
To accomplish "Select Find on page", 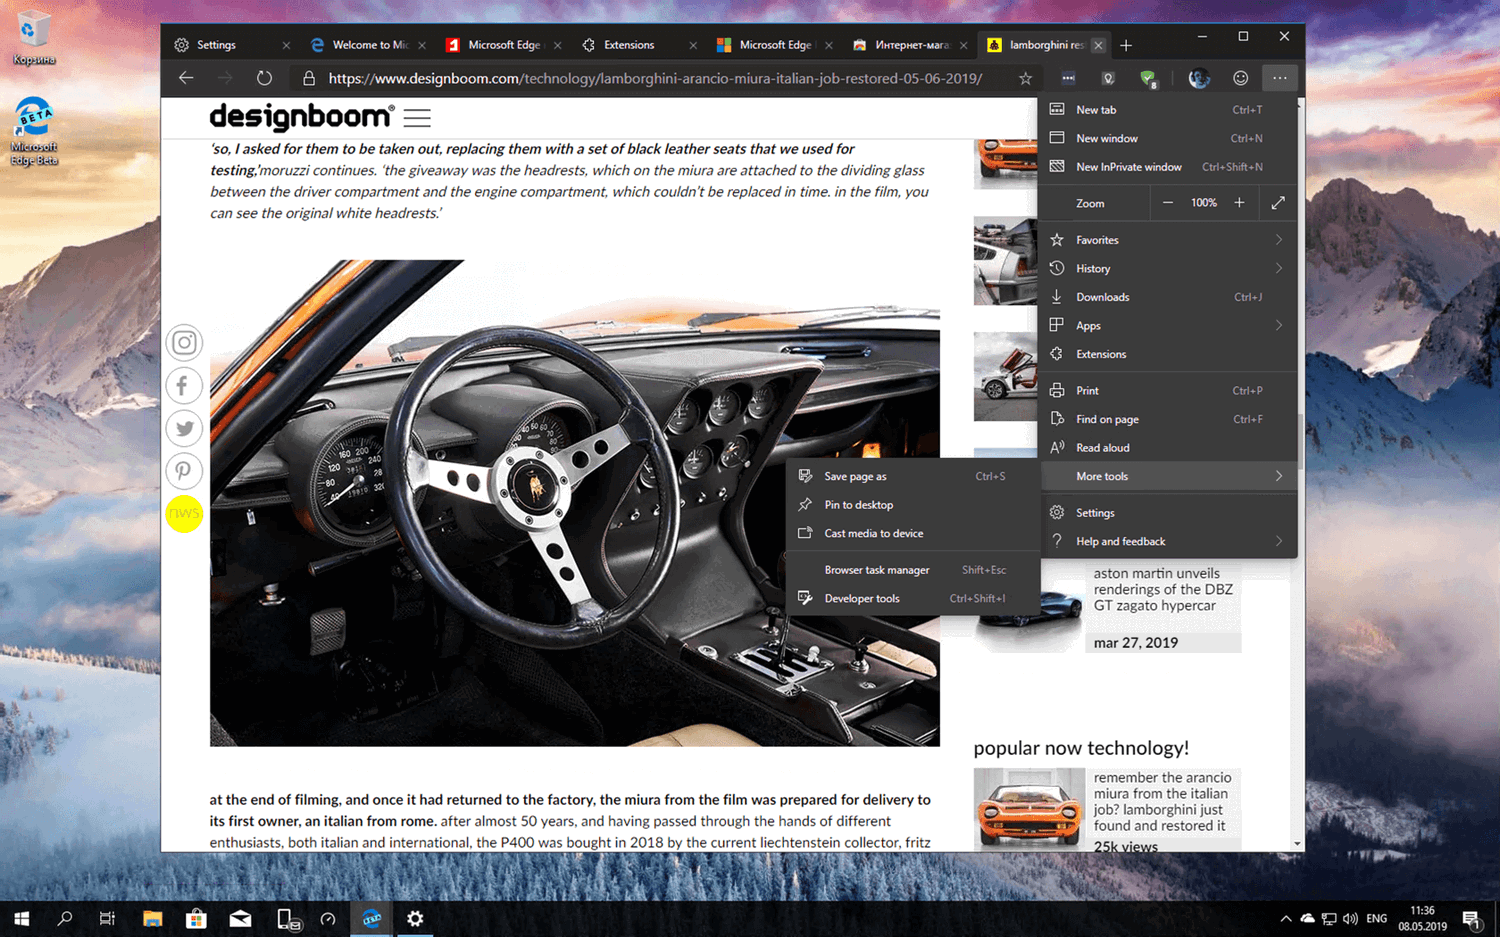I will click(x=1167, y=419).
